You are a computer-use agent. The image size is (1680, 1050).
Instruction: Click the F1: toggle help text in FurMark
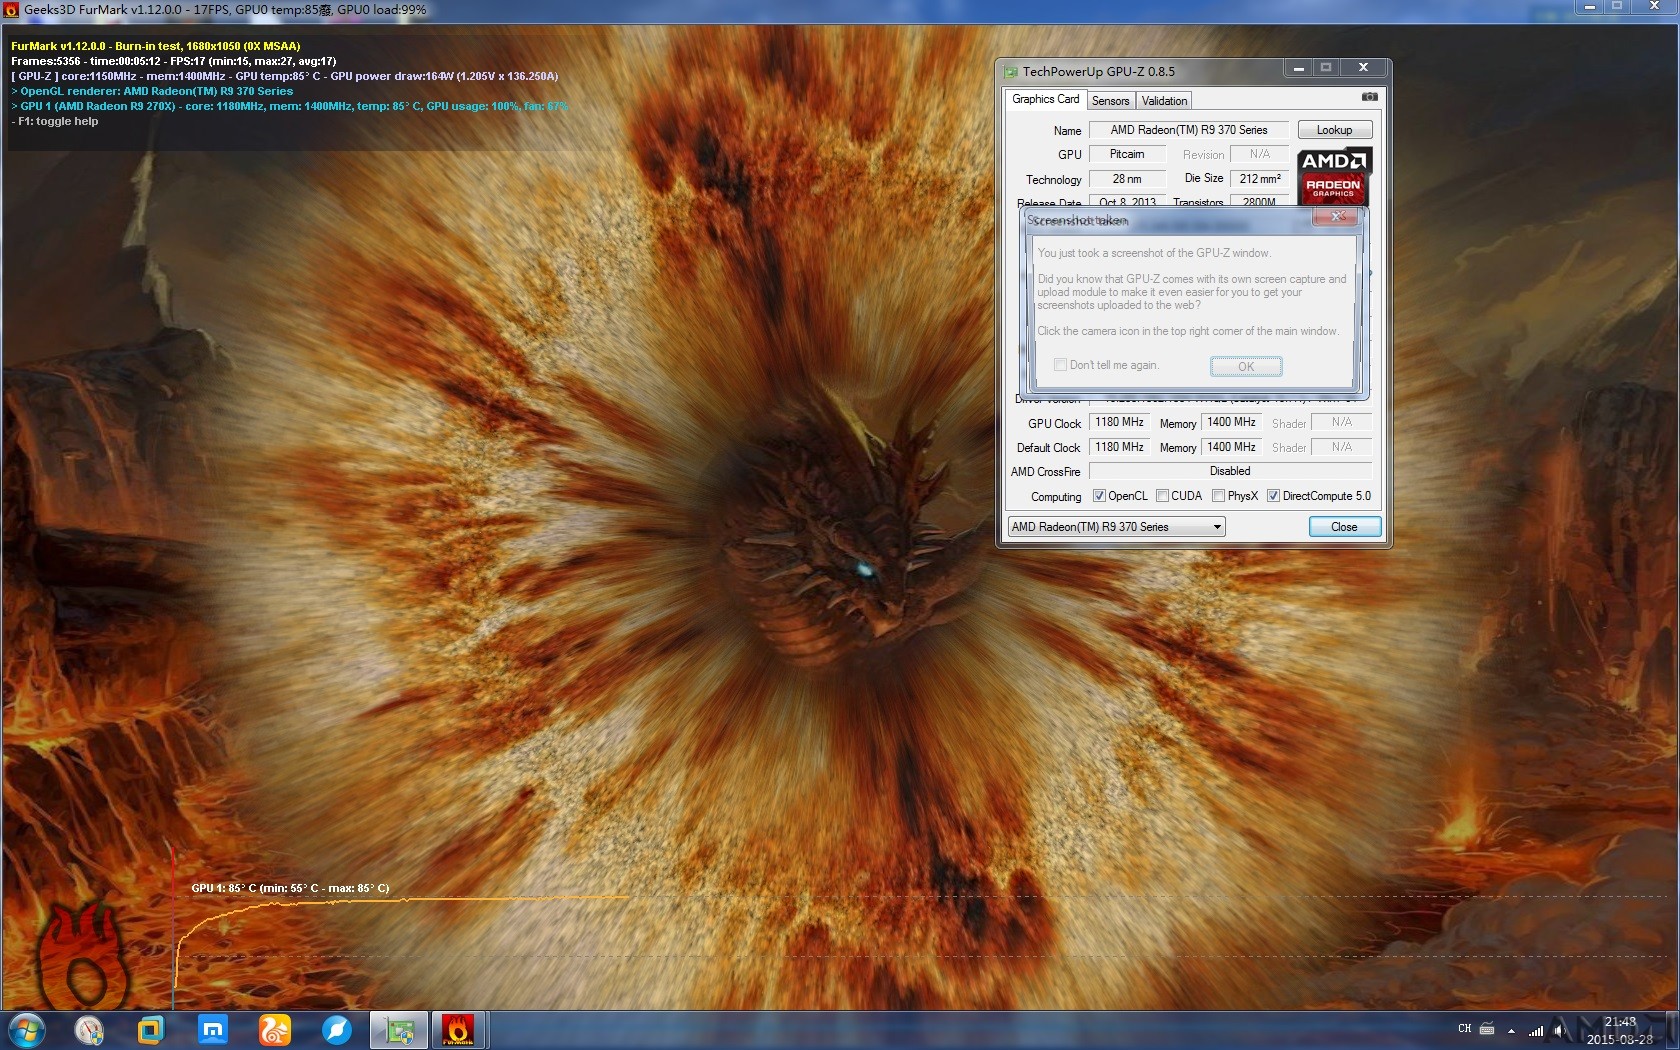click(x=55, y=121)
